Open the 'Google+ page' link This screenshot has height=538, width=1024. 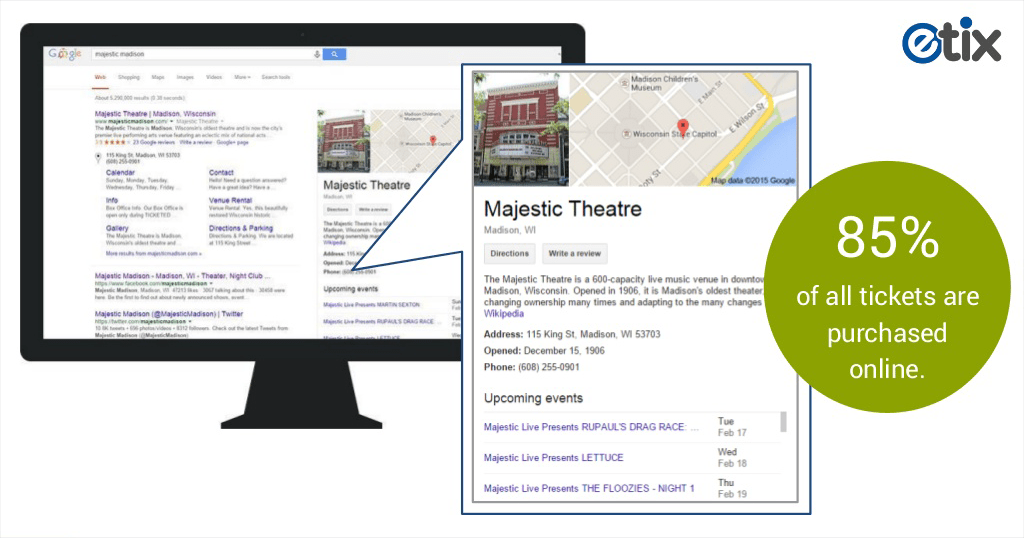point(232,142)
